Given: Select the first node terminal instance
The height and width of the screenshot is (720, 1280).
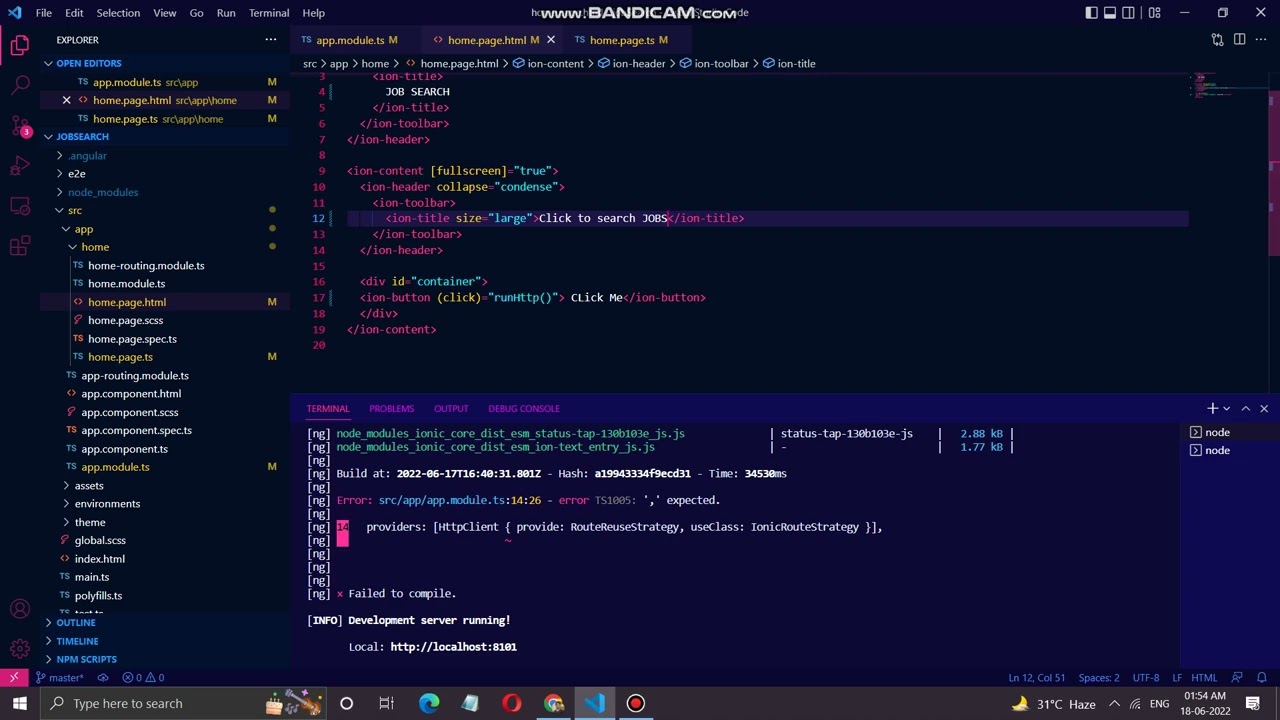Looking at the screenshot, I should coord(1217,432).
